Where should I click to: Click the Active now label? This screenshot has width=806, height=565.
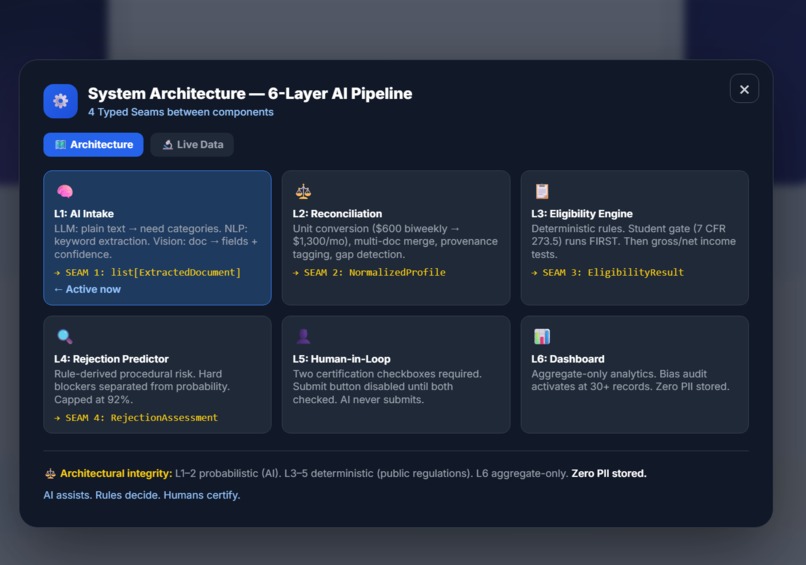click(87, 289)
